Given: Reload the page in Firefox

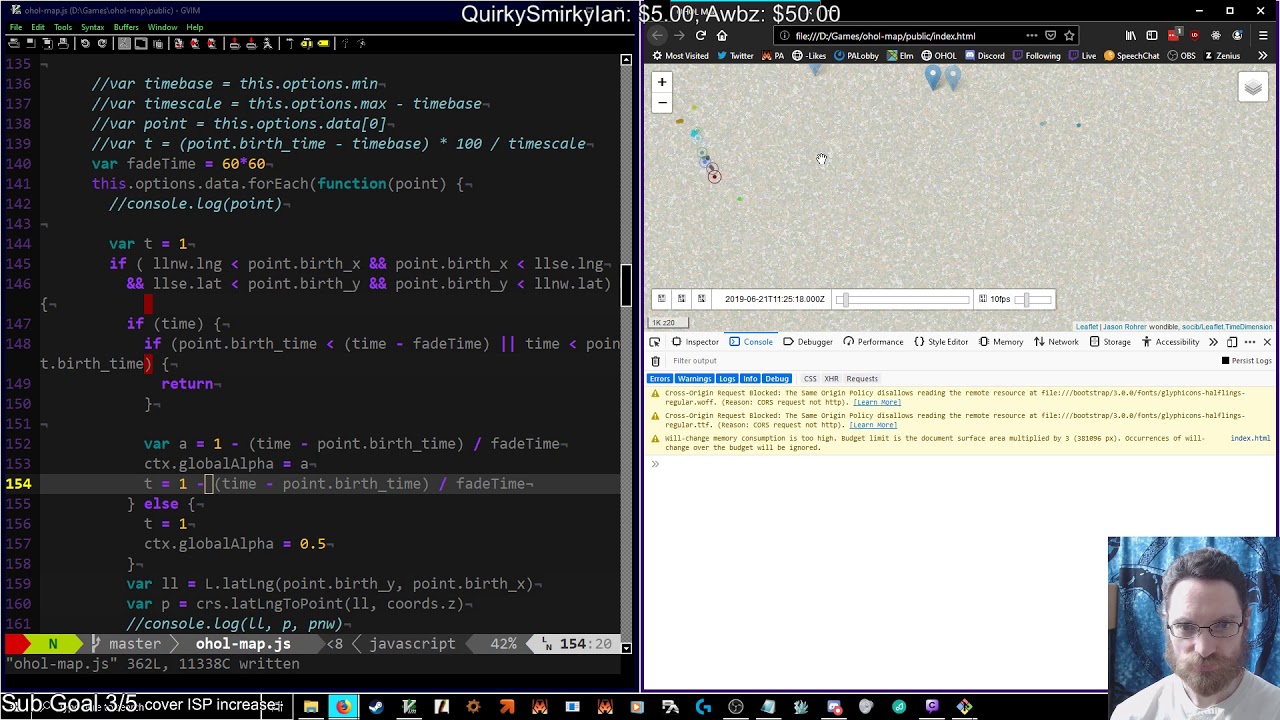Looking at the screenshot, I should coord(701,35).
